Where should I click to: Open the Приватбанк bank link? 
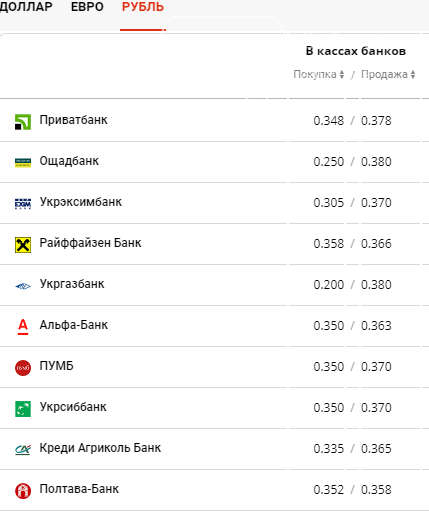click(73, 120)
